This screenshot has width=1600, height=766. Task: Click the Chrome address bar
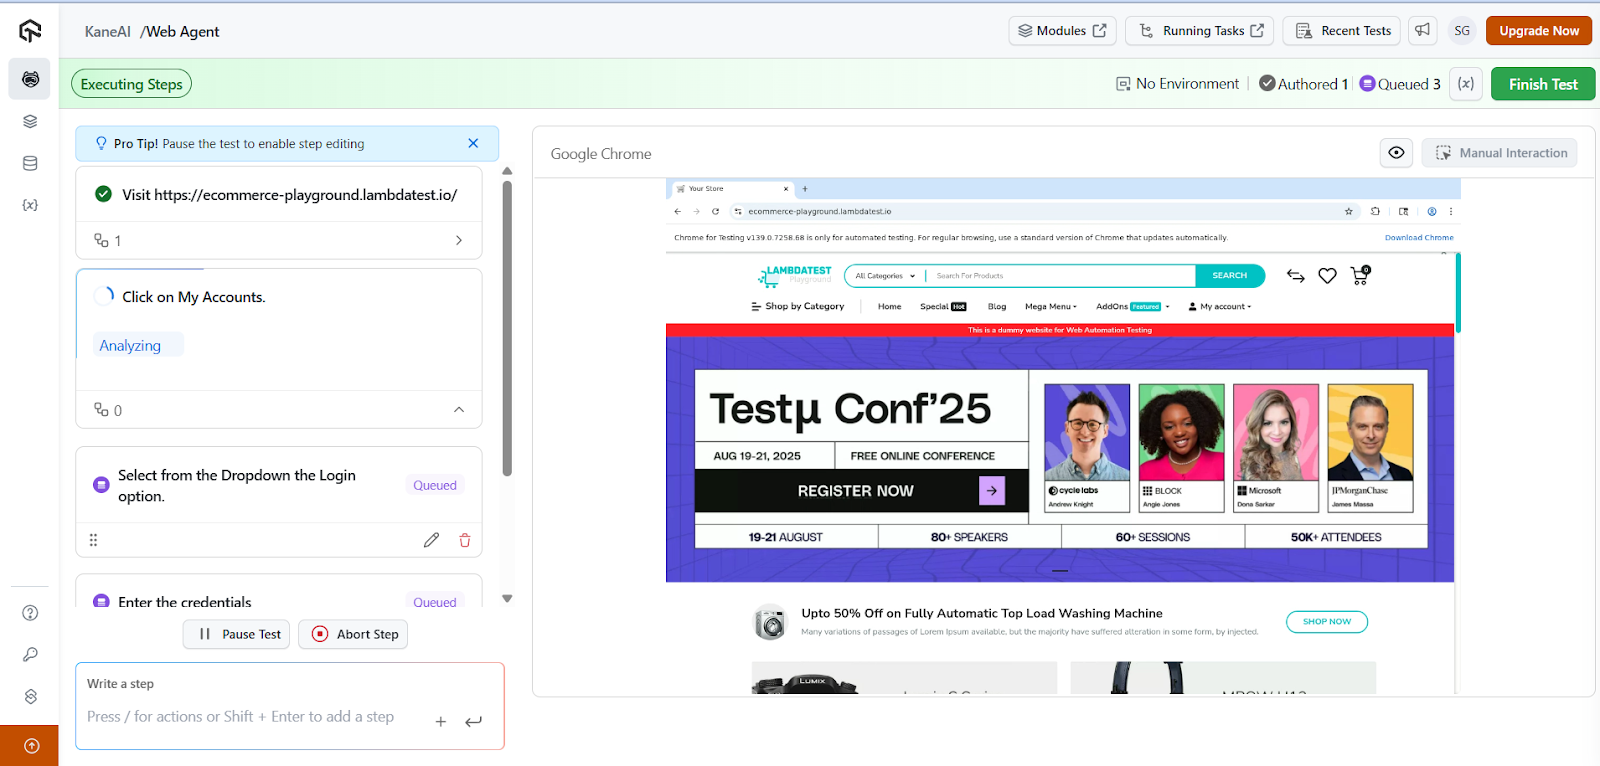tap(1040, 211)
